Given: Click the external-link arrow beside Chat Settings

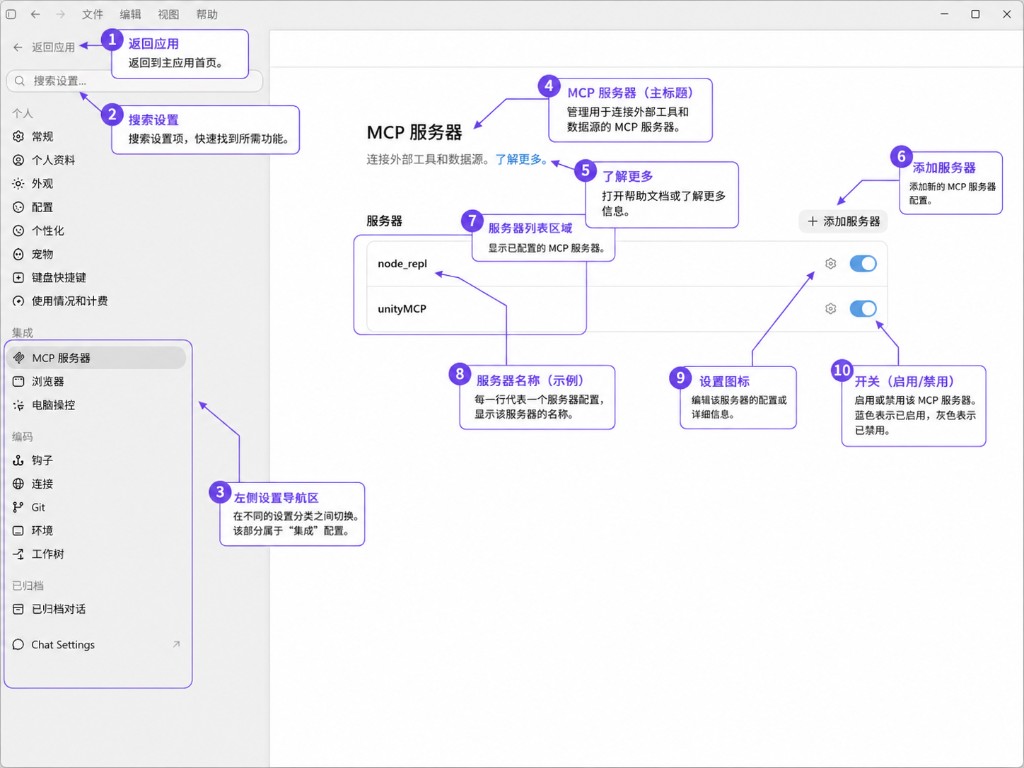Looking at the screenshot, I should tap(176, 644).
